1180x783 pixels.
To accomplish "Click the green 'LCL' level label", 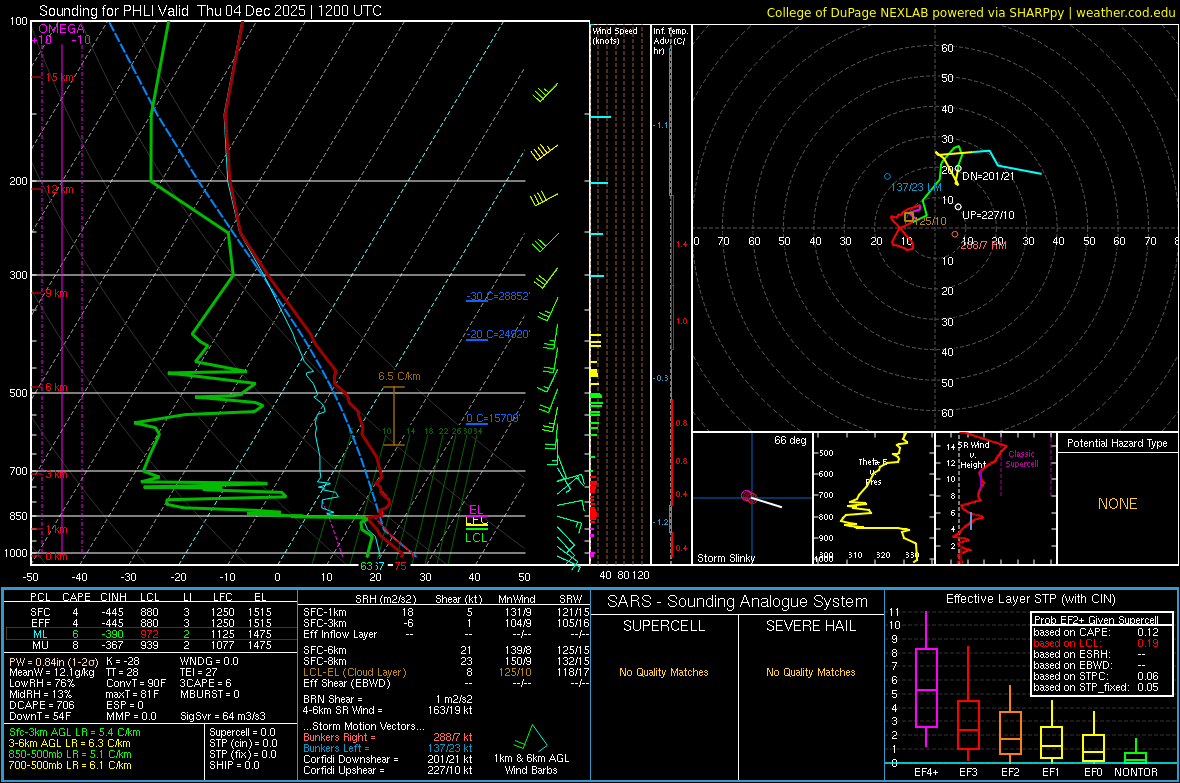I will click(476, 538).
